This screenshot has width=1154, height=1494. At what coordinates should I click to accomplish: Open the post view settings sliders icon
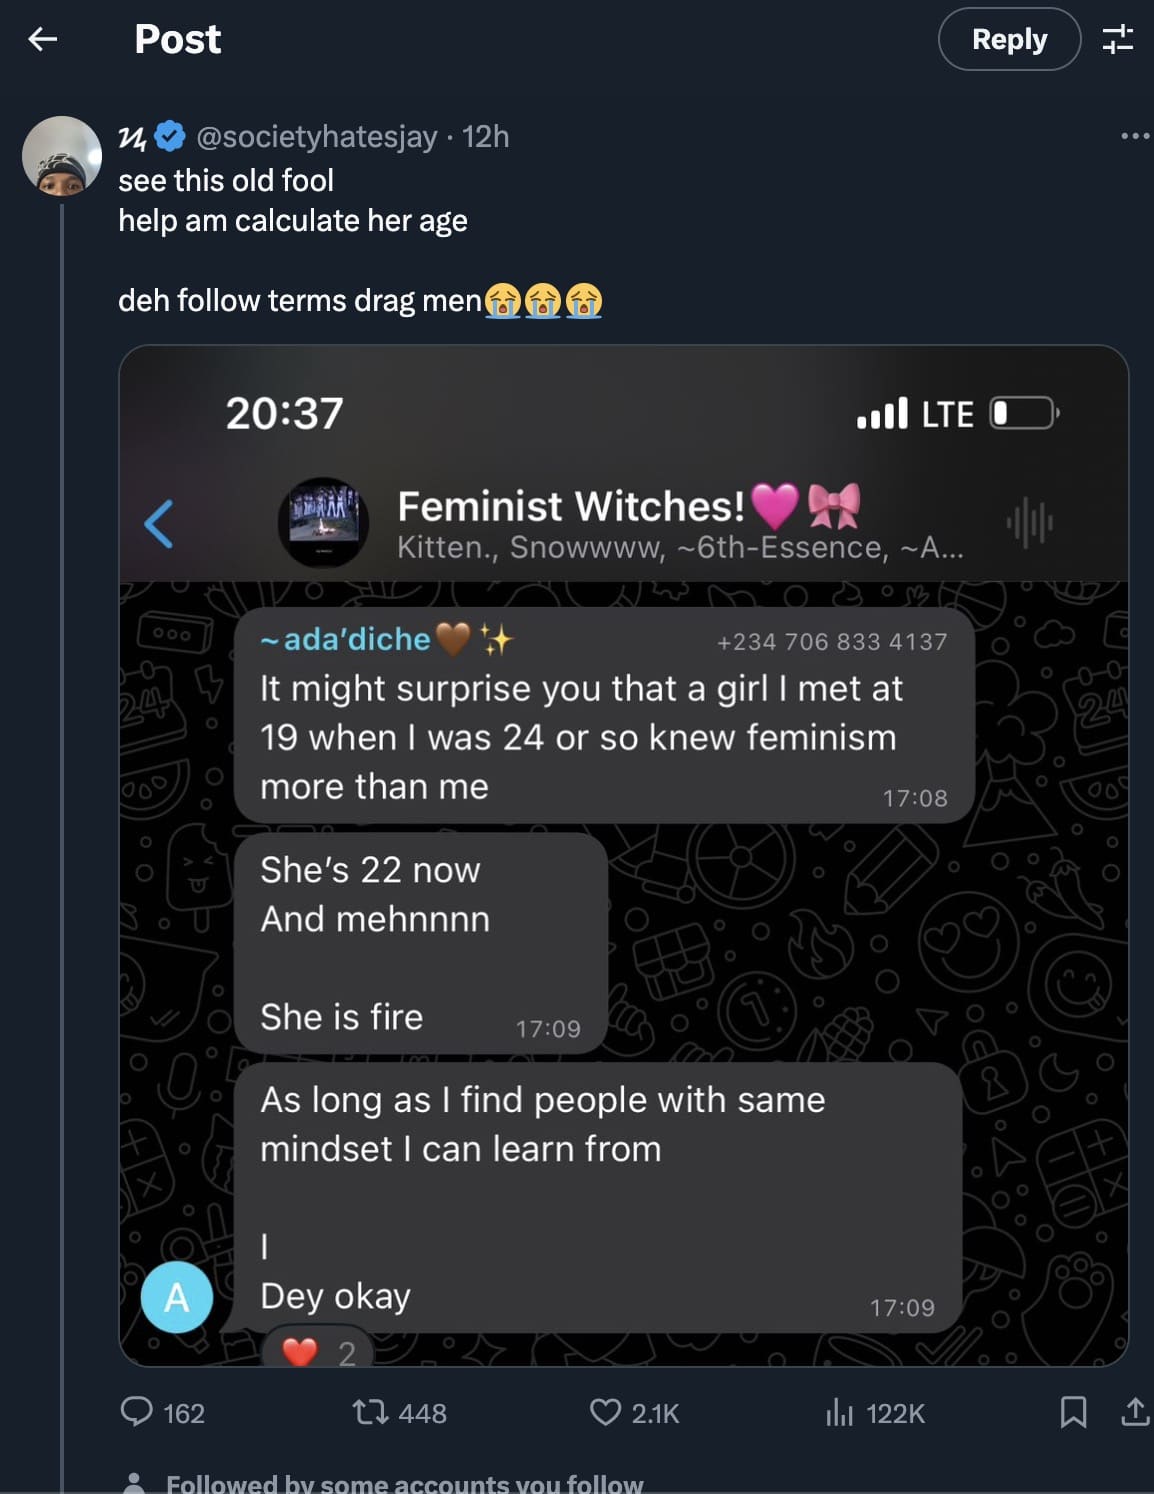pos(1117,39)
